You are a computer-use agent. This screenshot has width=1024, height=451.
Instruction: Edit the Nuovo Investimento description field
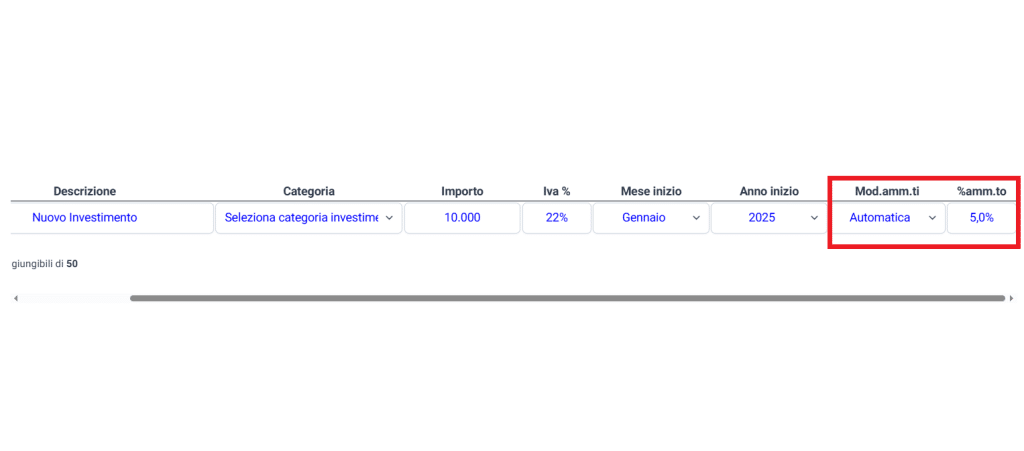[x=112, y=218]
